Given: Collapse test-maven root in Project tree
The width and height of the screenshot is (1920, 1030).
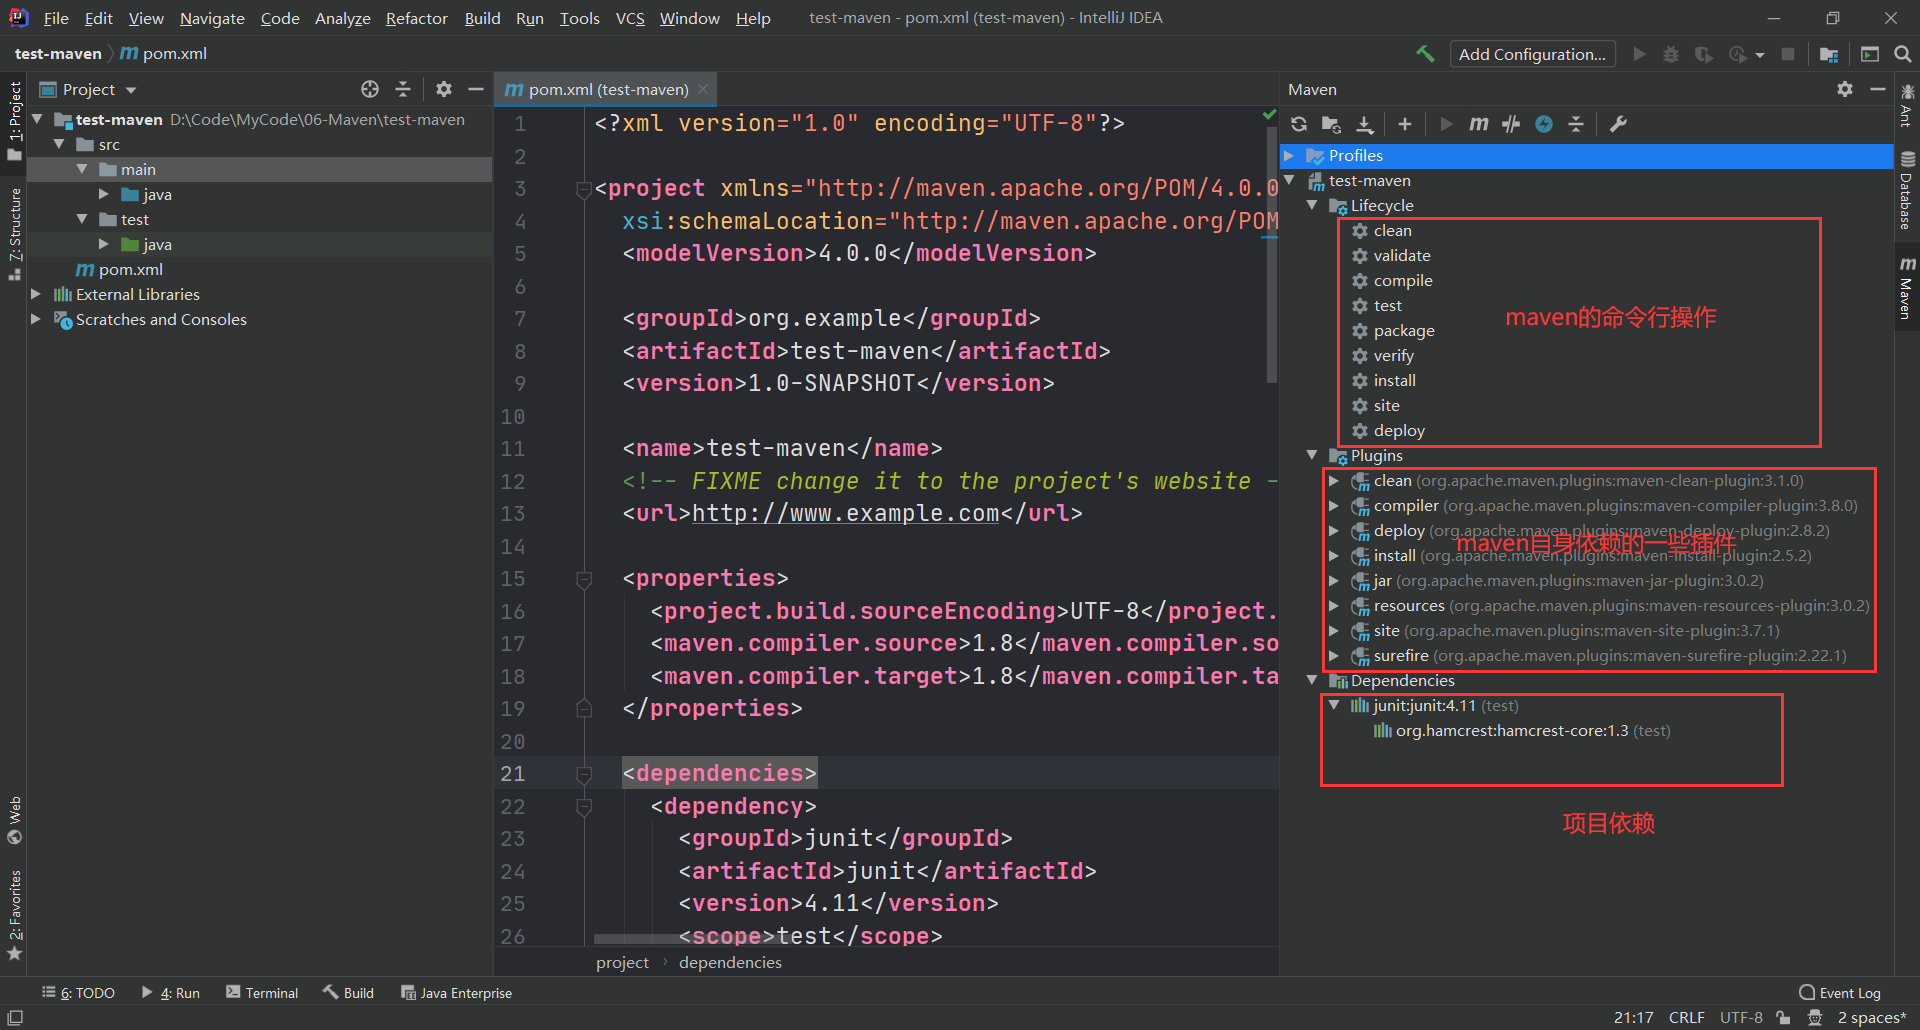Looking at the screenshot, I should point(37,119).
